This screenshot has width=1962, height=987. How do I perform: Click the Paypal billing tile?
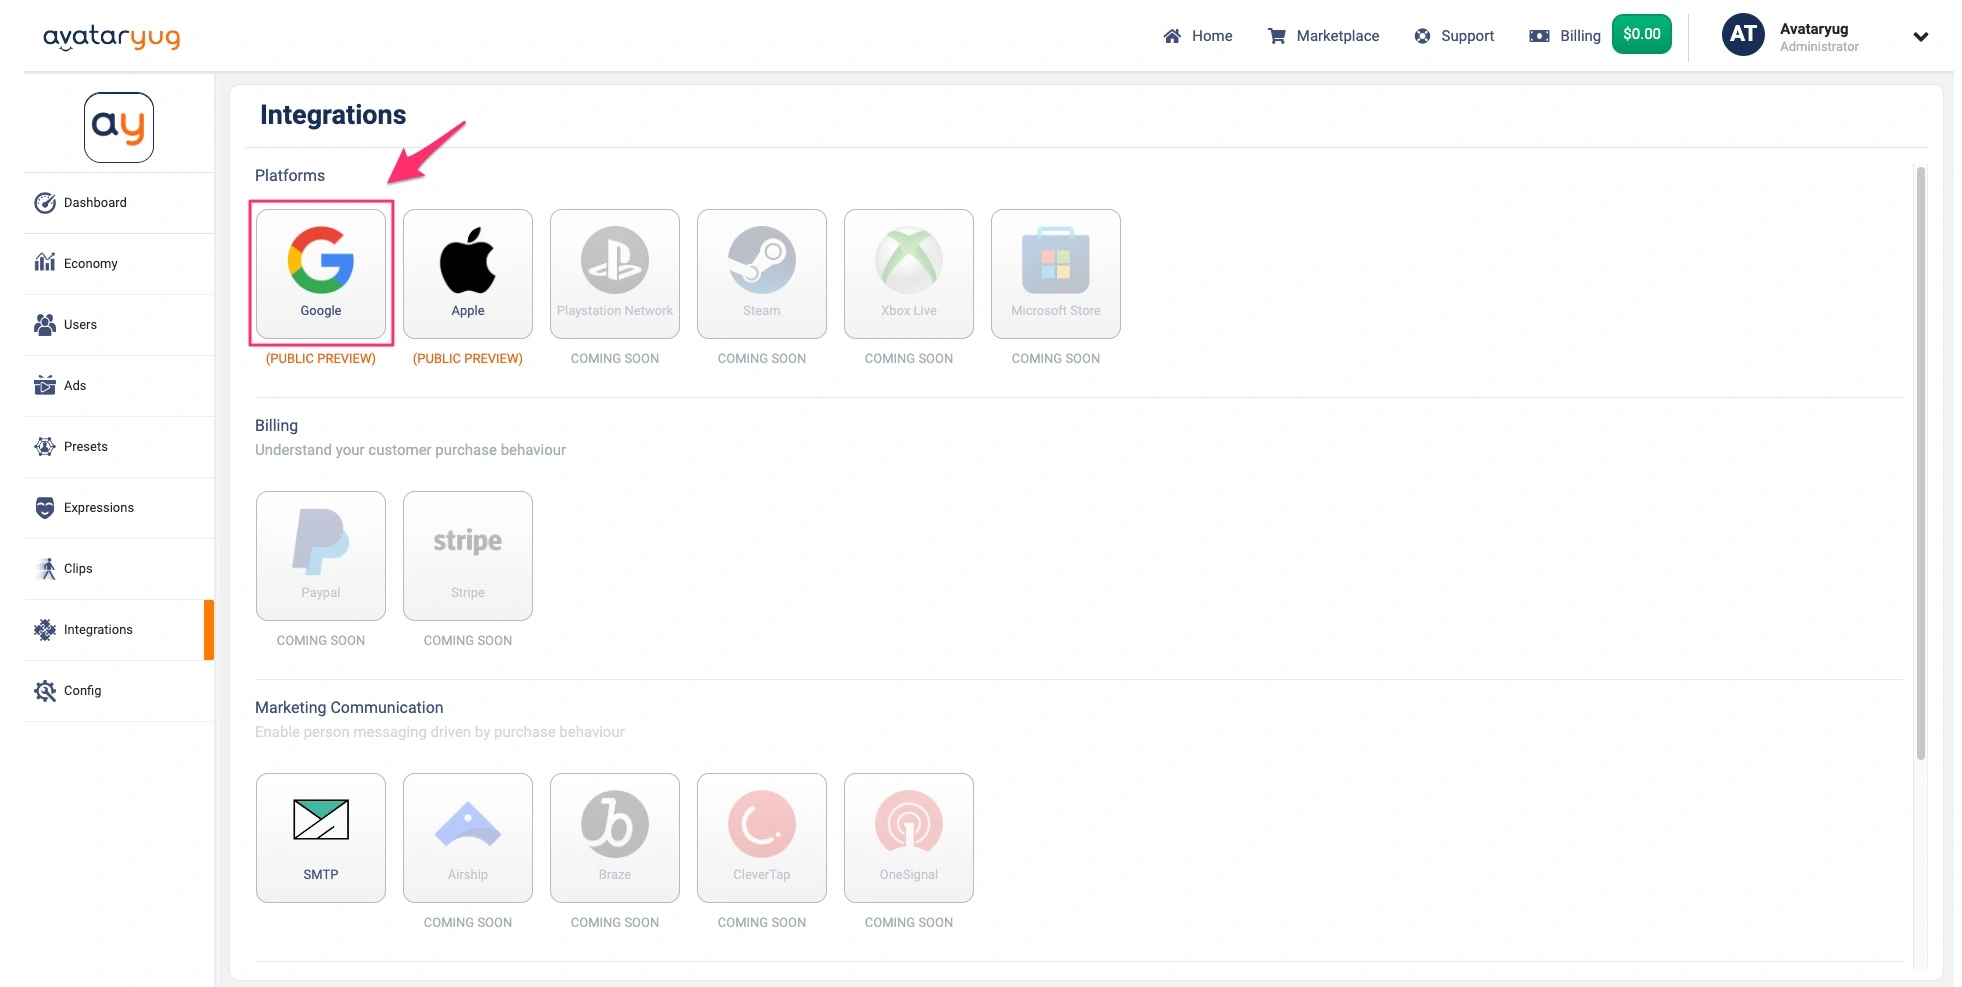(320, 555)
